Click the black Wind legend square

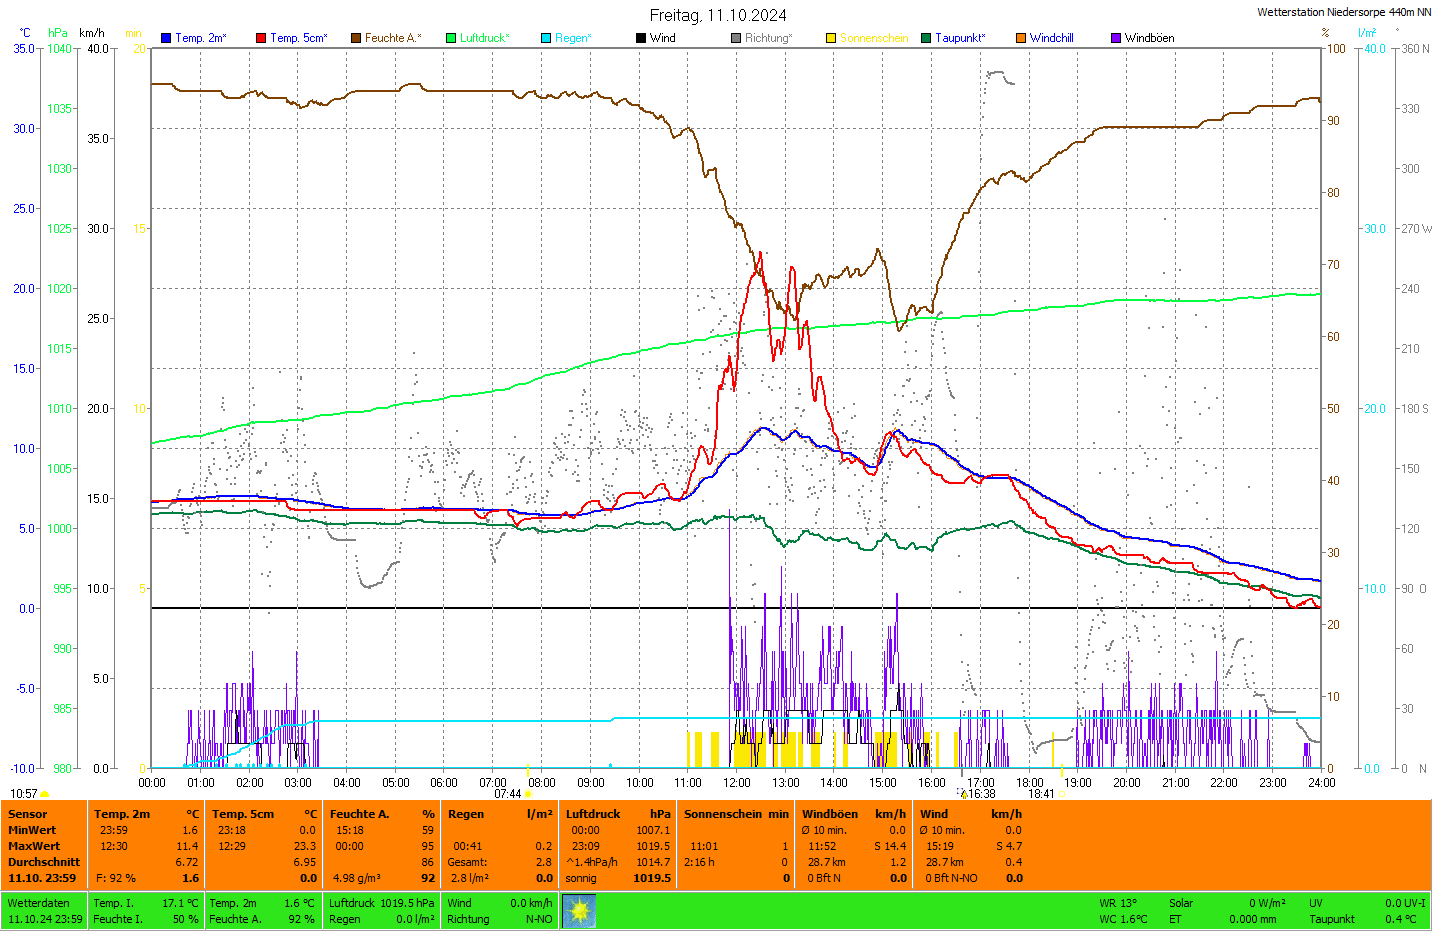(x=640, y=38)
